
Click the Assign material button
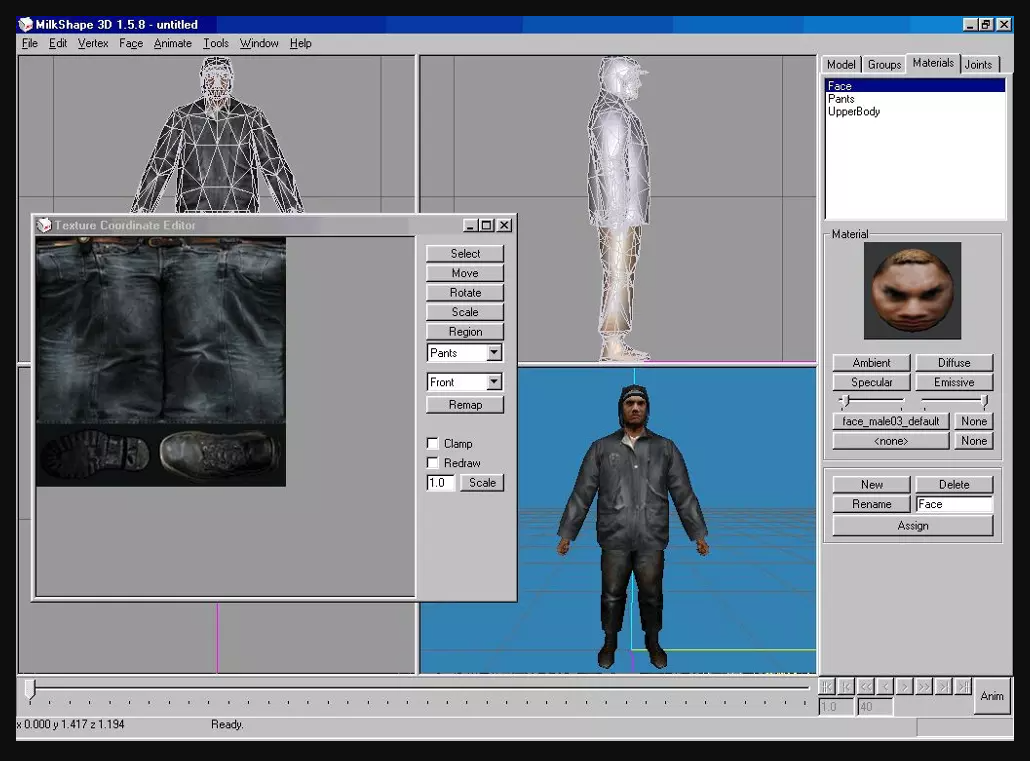pos(912,526)
